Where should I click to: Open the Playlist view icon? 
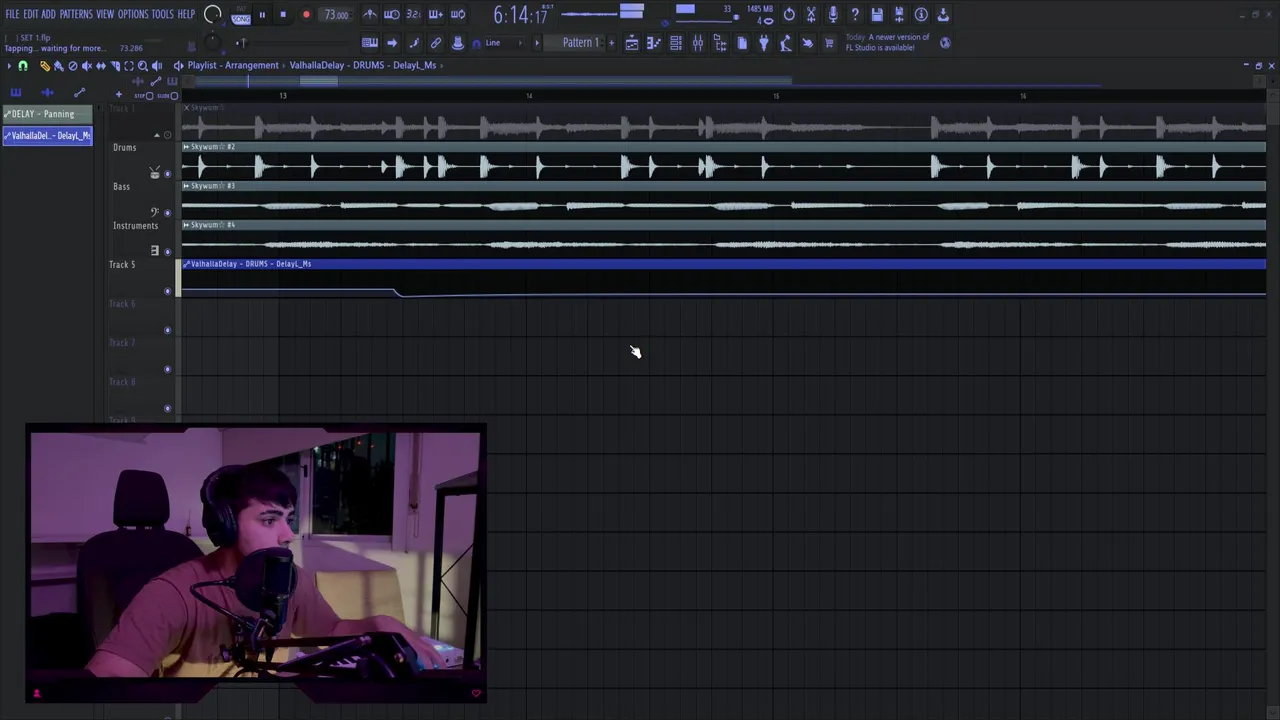click(x=632, y=43)
